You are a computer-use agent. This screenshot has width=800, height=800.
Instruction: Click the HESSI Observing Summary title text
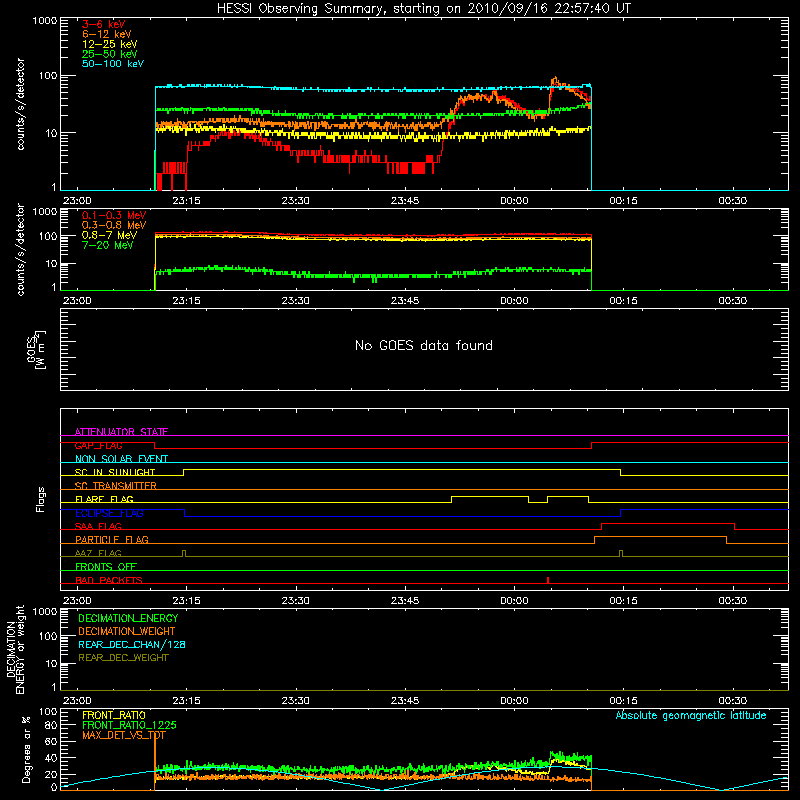coord(424,9)
